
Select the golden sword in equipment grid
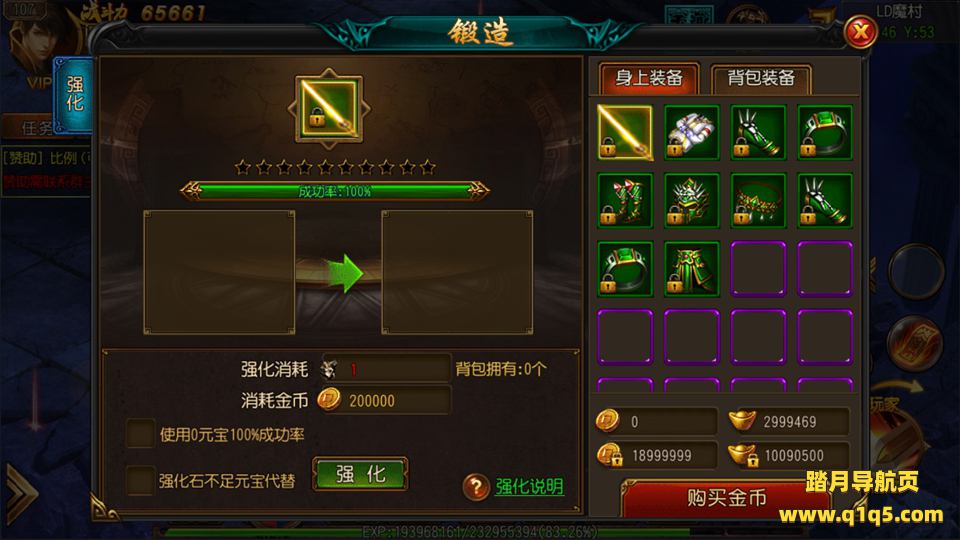[625, 132]
